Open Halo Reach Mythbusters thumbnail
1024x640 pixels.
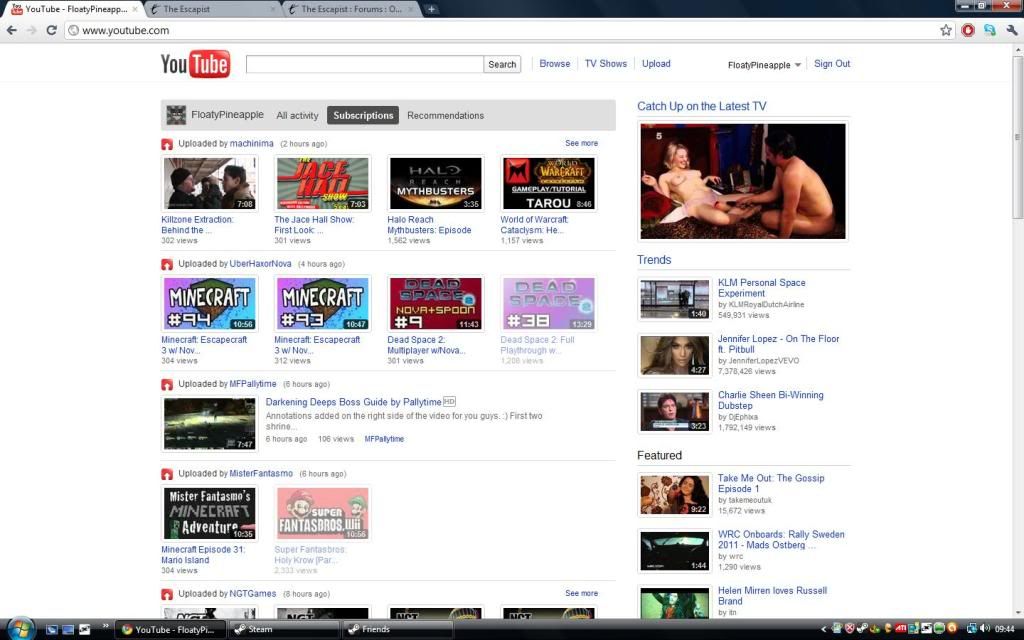click(x=435, y=184)
